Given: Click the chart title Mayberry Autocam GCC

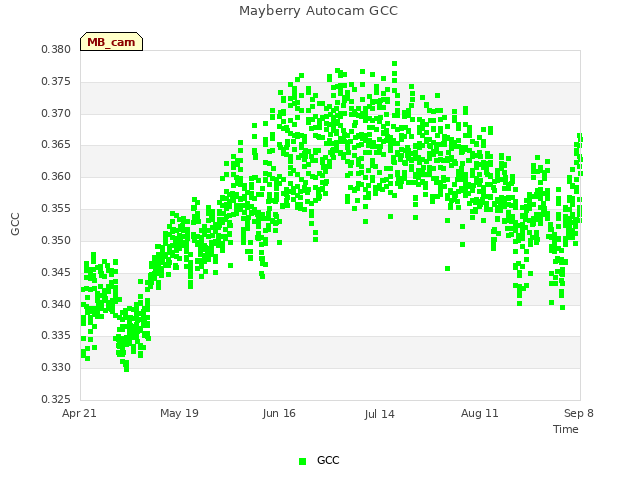Looking at the screenshot, I should coord(318,11).
